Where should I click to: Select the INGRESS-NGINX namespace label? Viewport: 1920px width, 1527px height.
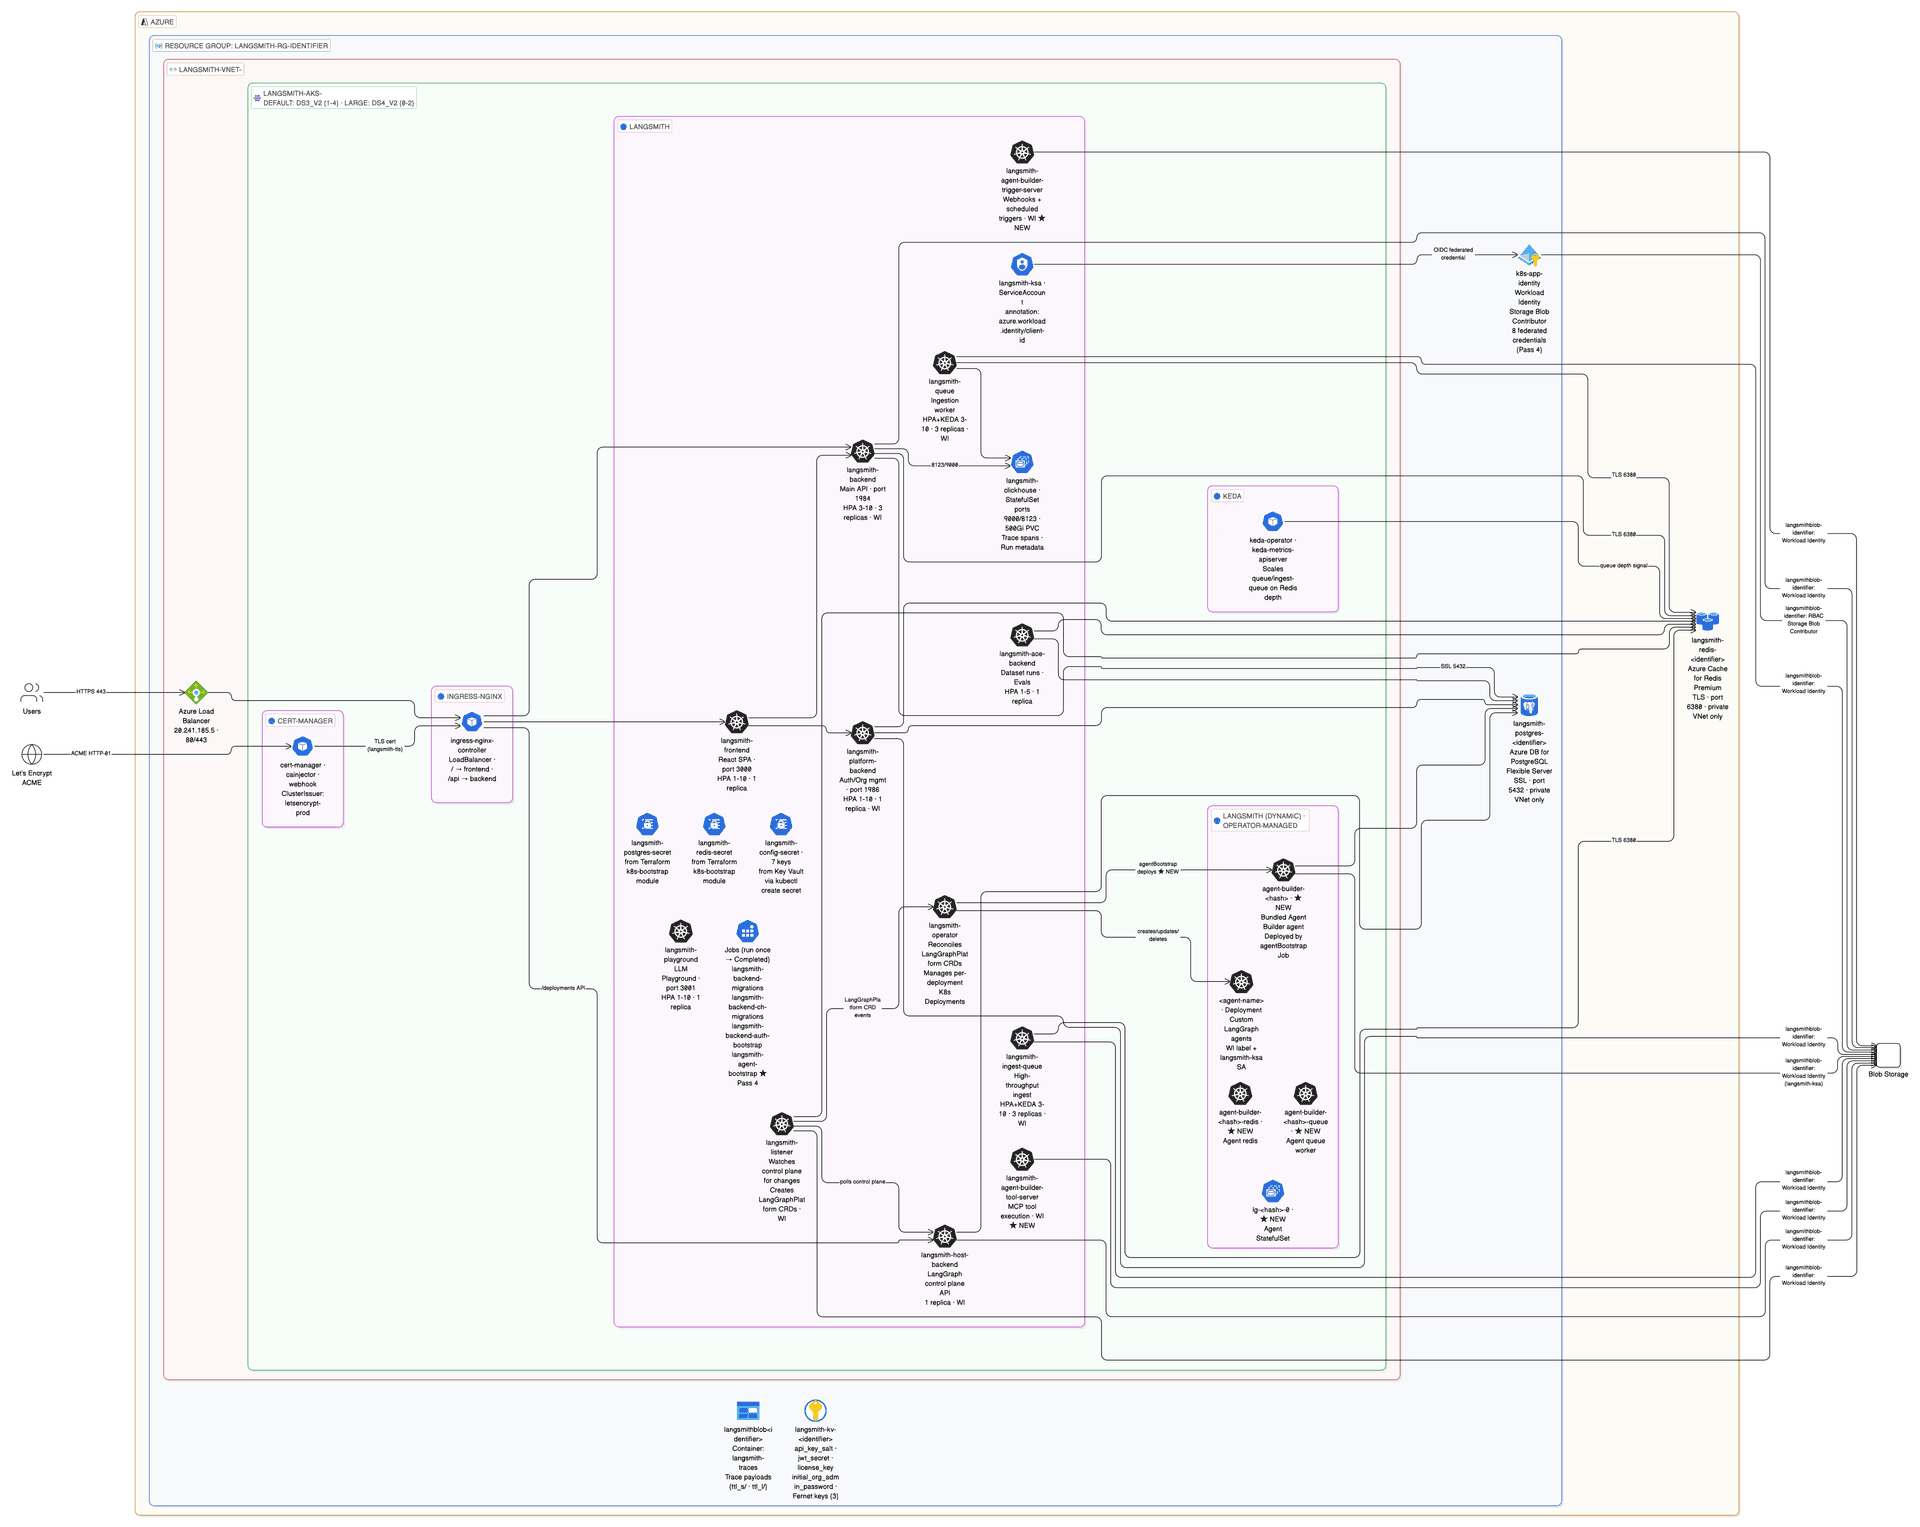pos(470,696)
